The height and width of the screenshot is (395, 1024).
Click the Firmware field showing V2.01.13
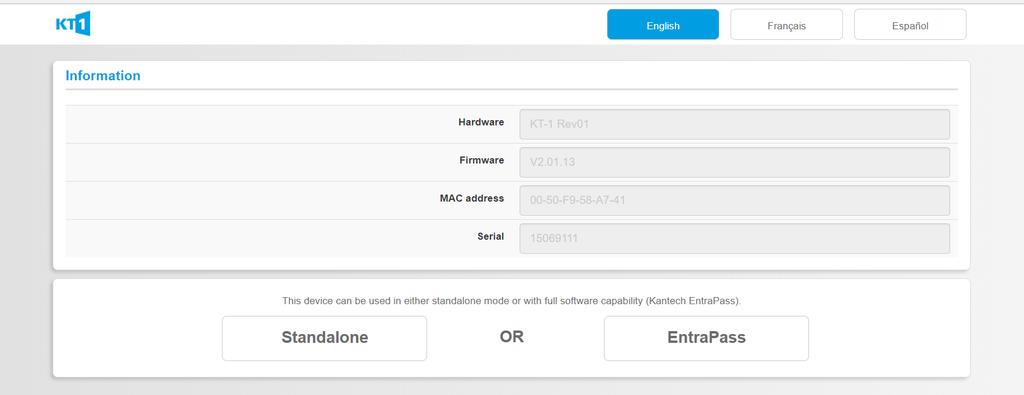point(735,163)
